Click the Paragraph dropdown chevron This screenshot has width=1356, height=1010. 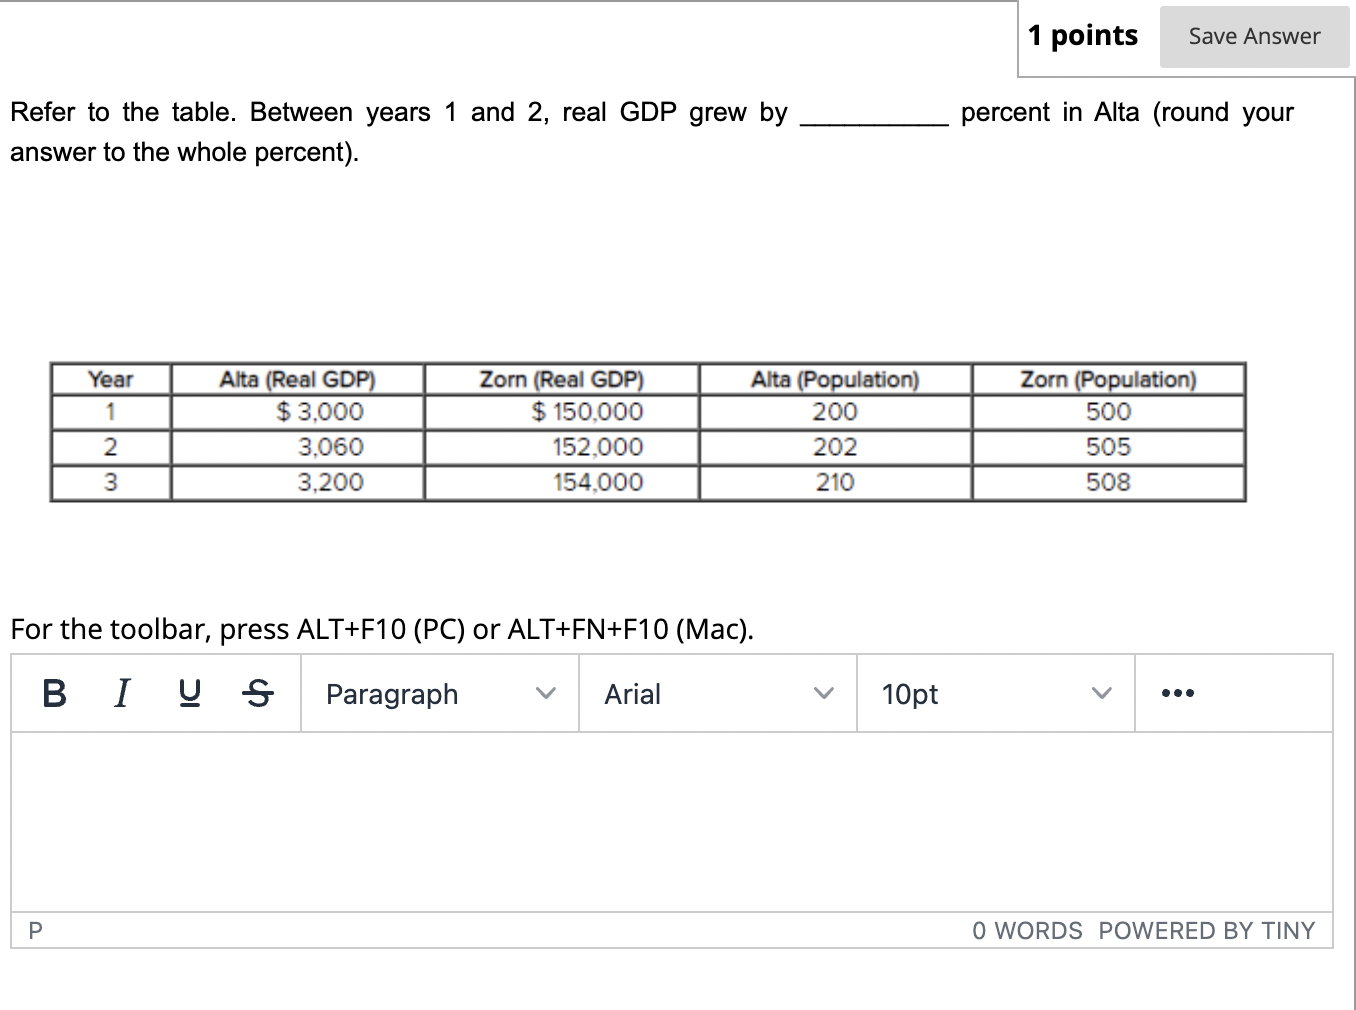pyautogui.click(x=546, y=693)
